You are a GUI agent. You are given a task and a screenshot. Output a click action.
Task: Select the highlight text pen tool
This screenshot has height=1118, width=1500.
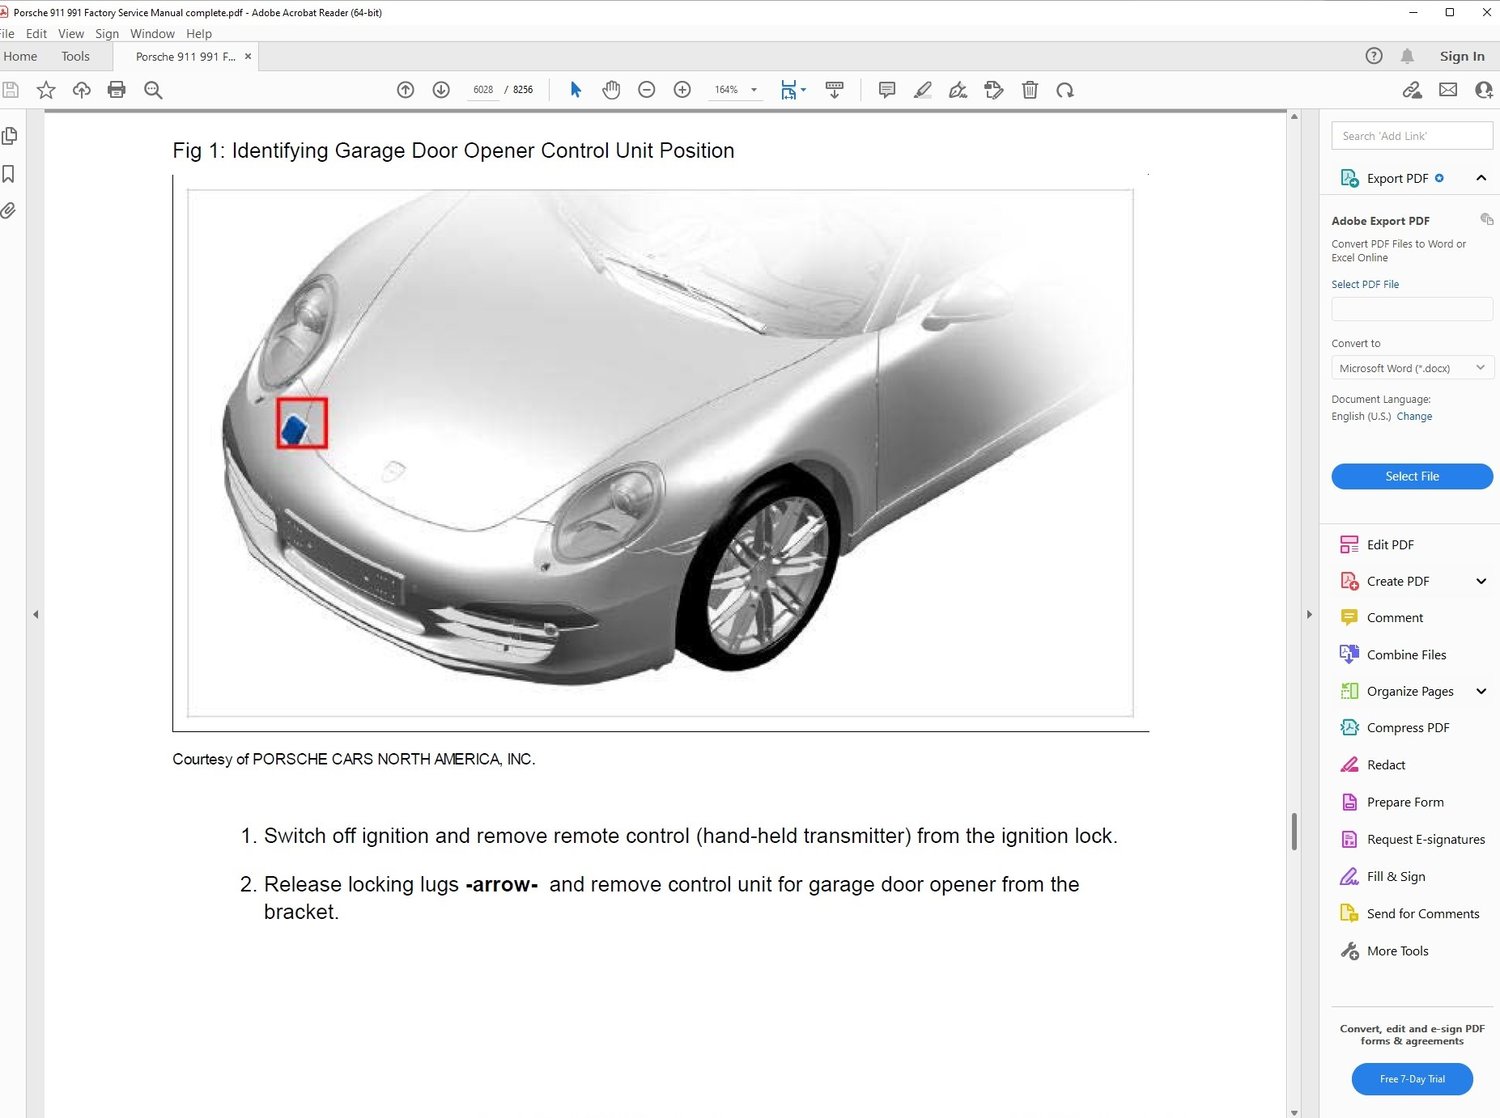[x=923, y=90]
